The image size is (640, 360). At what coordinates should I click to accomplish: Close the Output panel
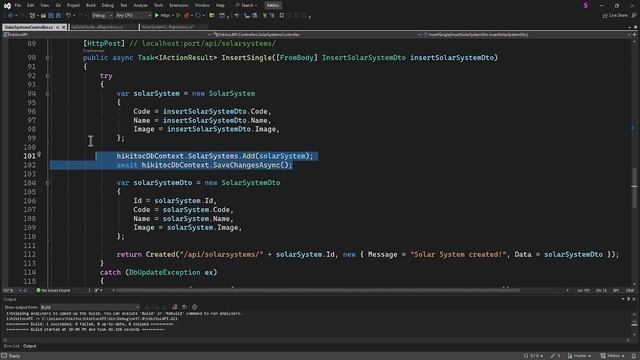634,299
